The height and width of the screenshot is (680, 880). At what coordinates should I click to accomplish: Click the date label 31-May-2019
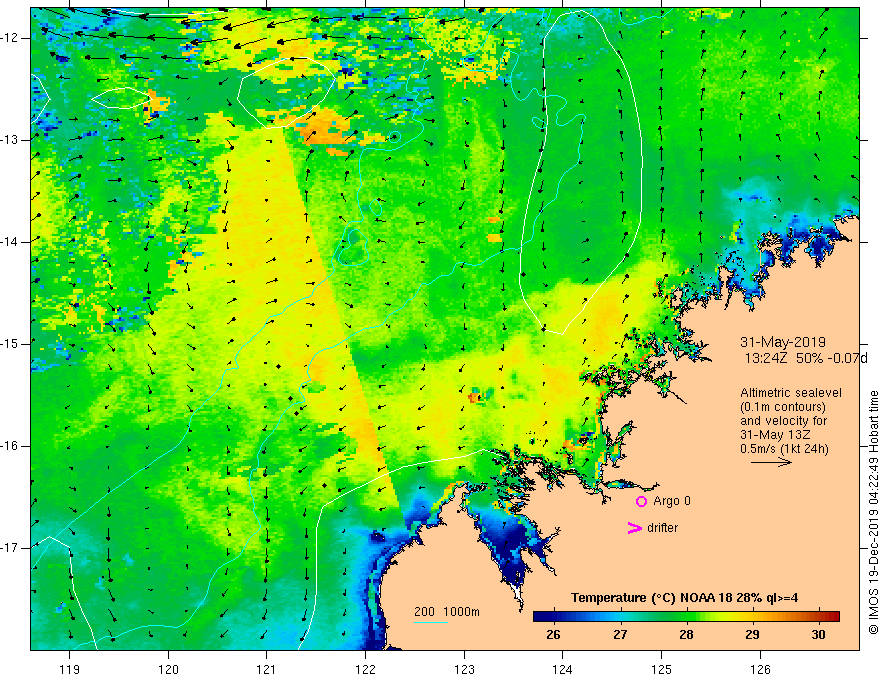coord(783,342)
